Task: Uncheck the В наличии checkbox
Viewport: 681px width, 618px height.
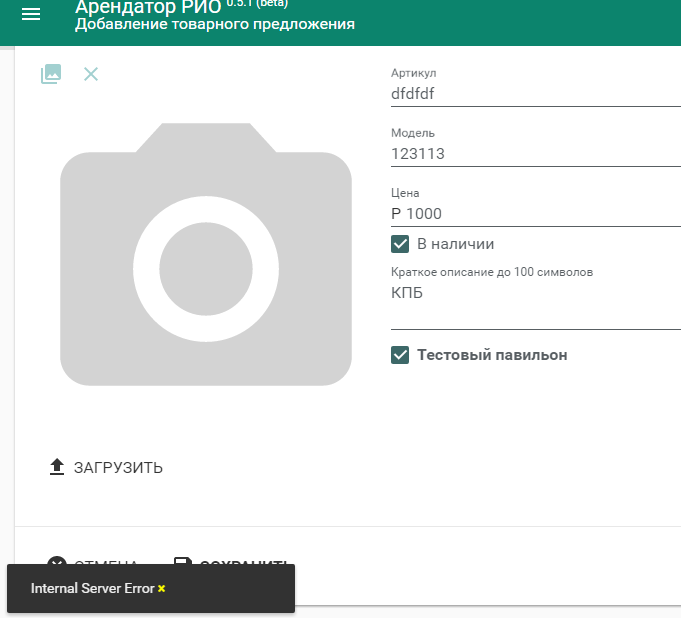Action: 400,244
